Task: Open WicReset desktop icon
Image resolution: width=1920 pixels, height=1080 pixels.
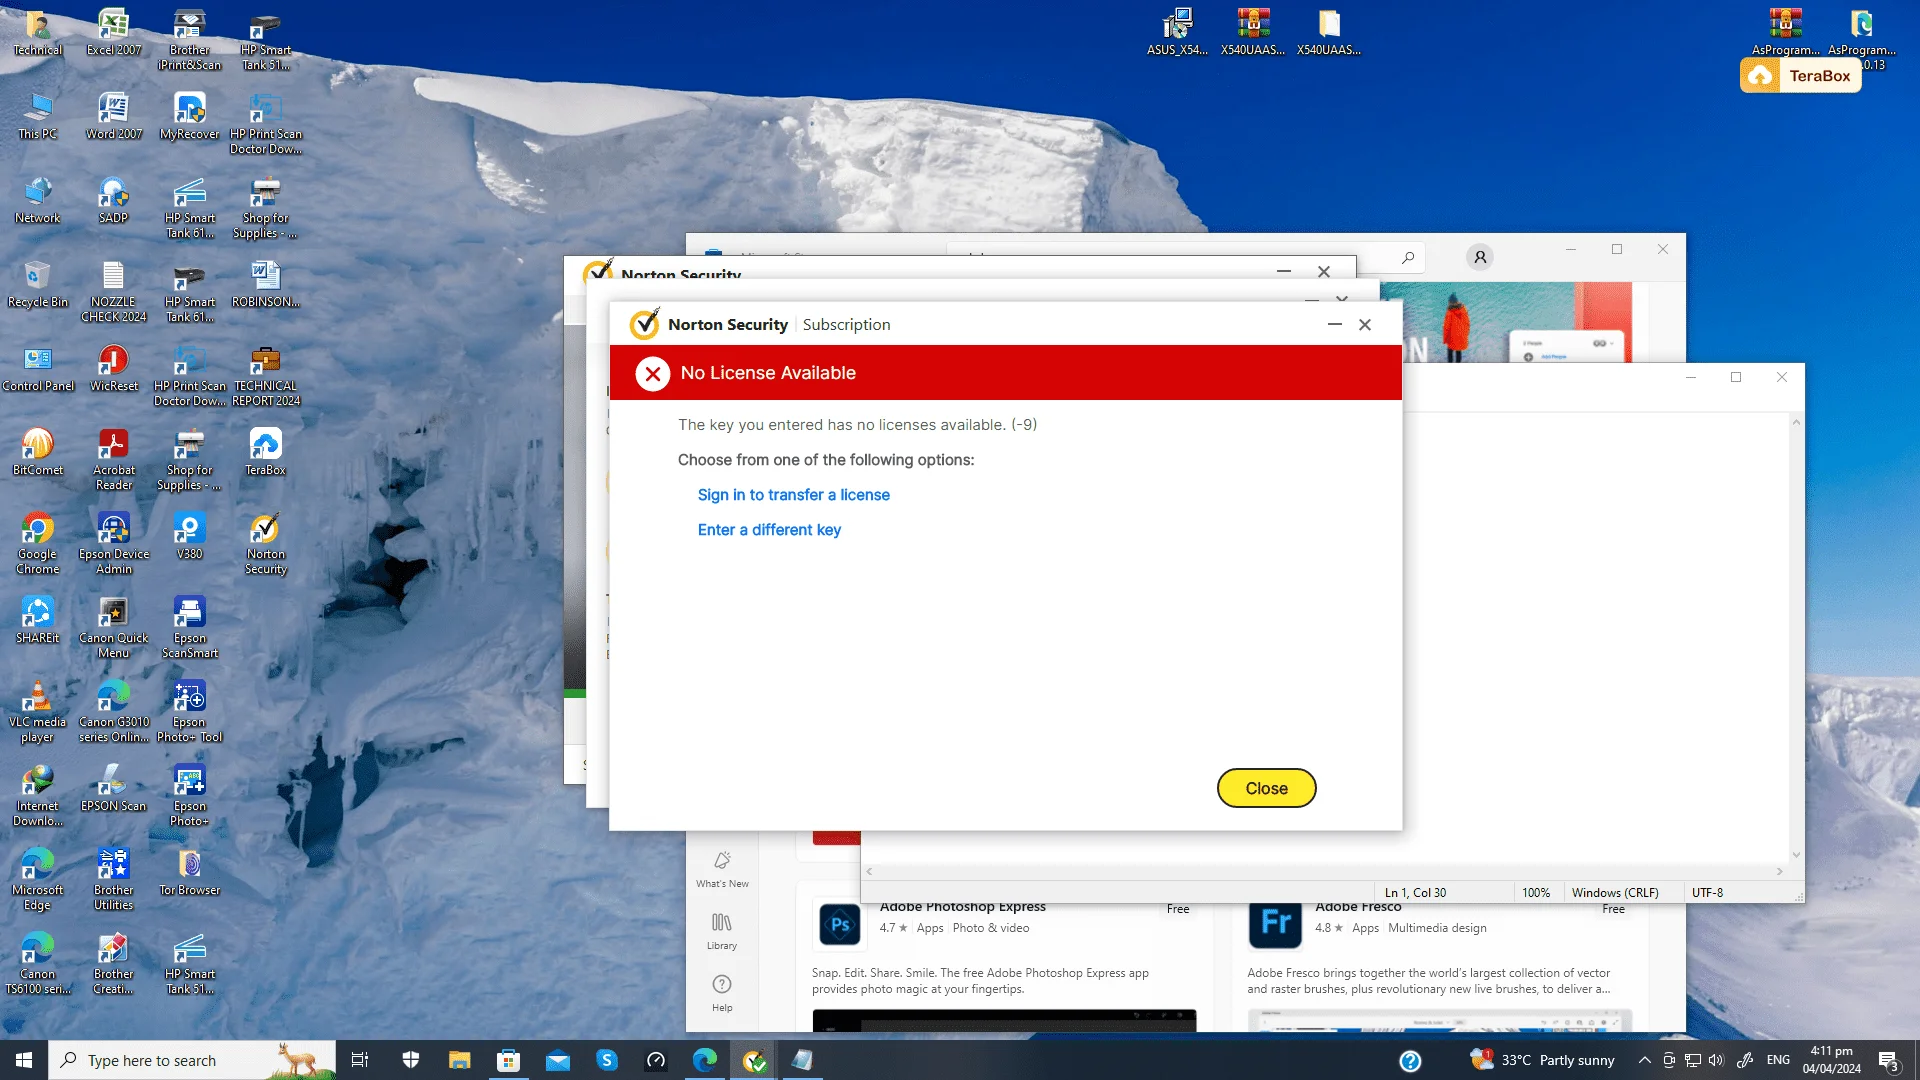Action: click(x=114, y=368)
